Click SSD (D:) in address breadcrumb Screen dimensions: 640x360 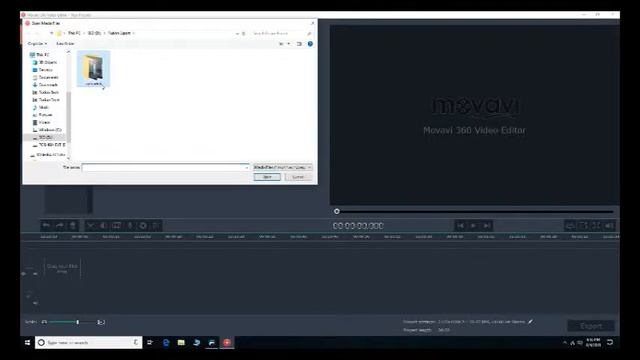[94, 33]
